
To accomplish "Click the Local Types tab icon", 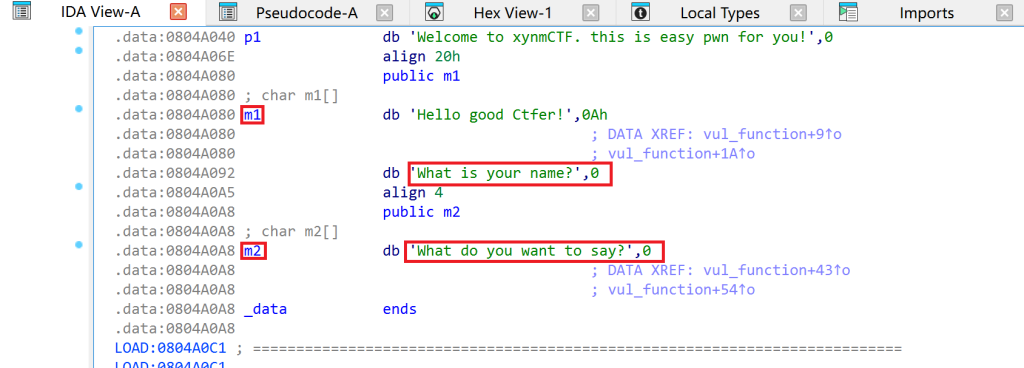I will click(x=641, y=12).
